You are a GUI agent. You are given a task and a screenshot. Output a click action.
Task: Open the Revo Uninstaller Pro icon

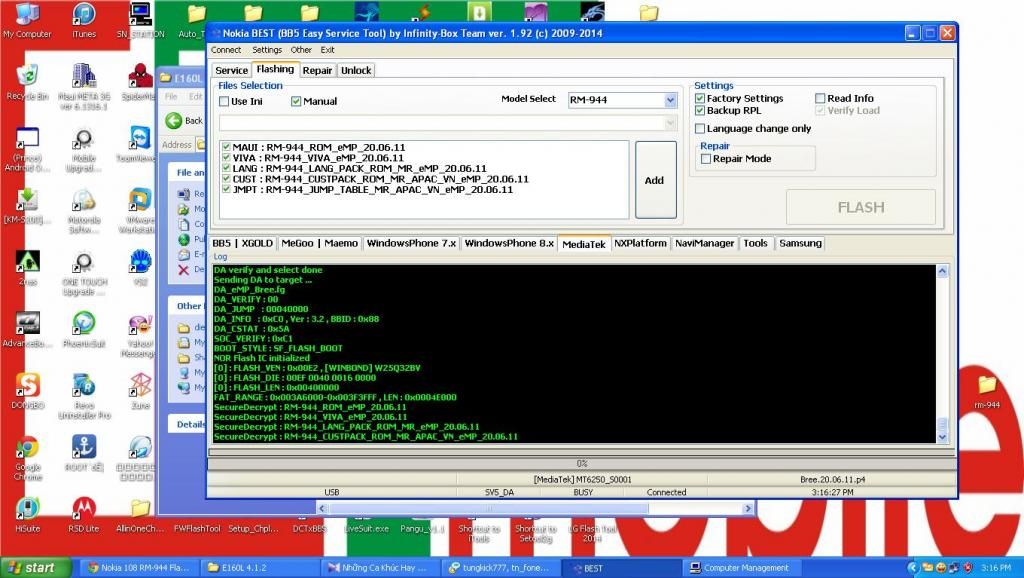[x=84, y=396]
